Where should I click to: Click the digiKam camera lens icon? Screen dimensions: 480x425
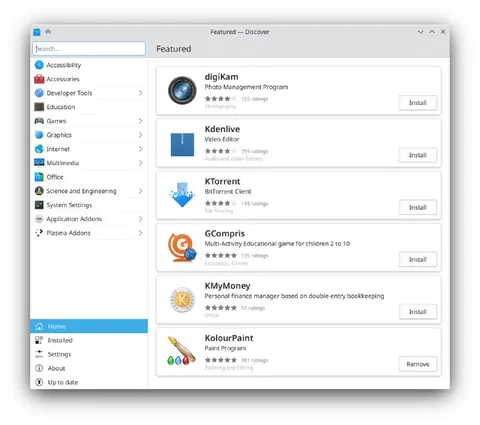pyautogui.click(x=182, y=90)
